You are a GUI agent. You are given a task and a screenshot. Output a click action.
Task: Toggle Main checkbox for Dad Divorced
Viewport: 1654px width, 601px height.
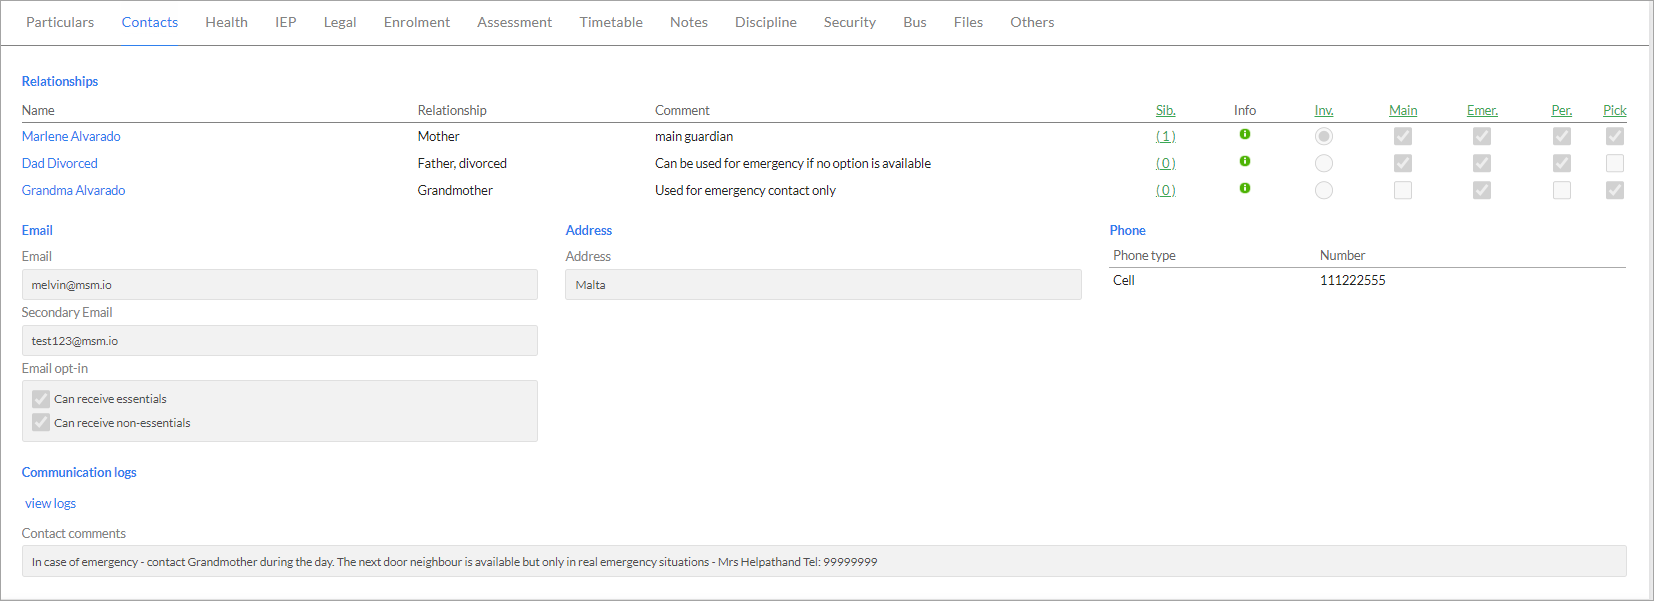pos(1403,163)
